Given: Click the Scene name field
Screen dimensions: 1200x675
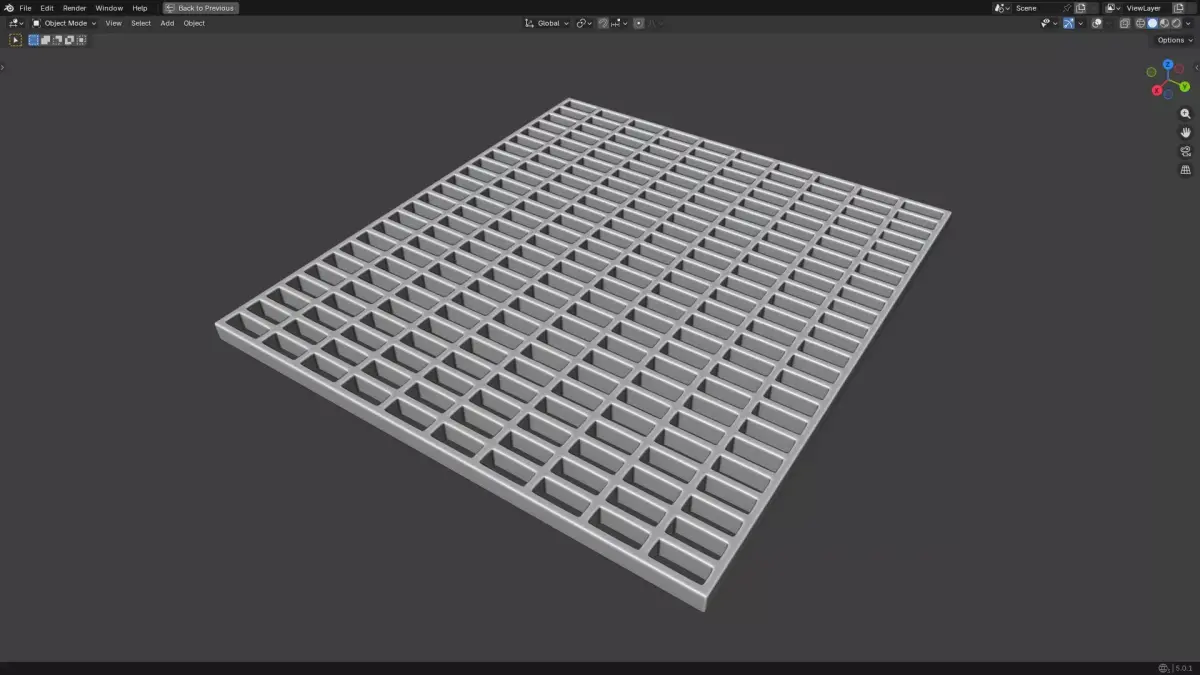Looking at the screenshot, I should (1037, 8).
